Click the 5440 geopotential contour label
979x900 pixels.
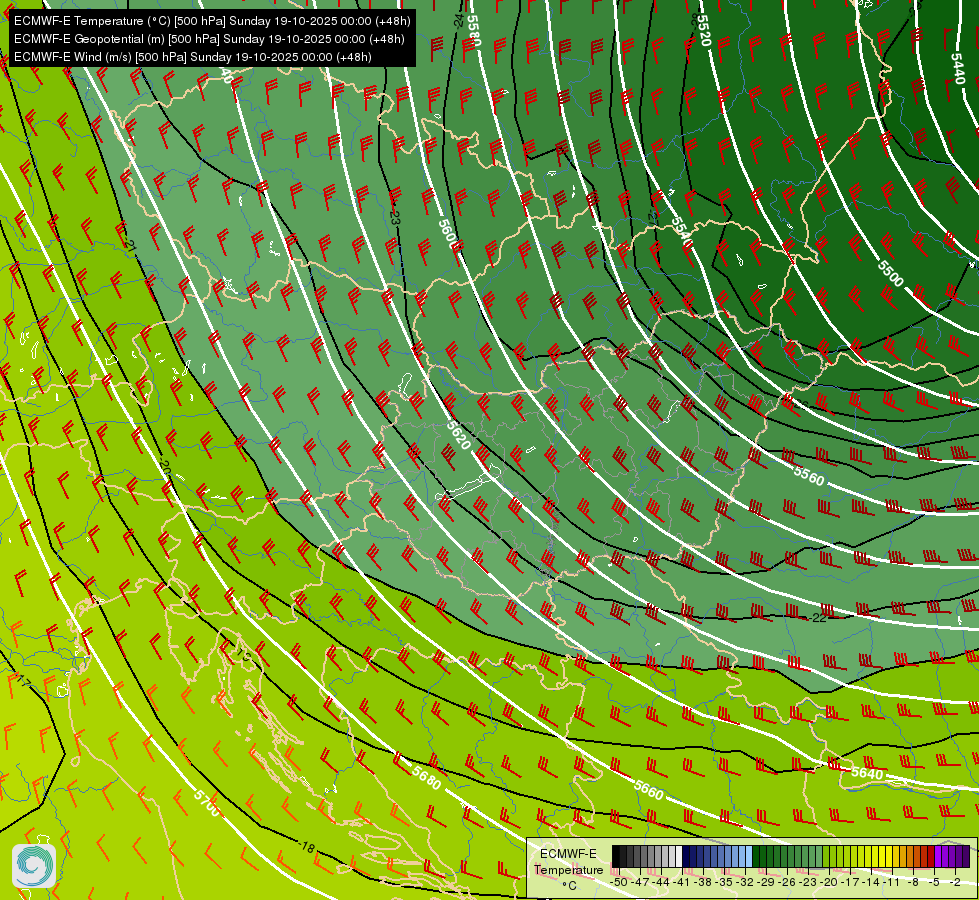tap(958, 69)
